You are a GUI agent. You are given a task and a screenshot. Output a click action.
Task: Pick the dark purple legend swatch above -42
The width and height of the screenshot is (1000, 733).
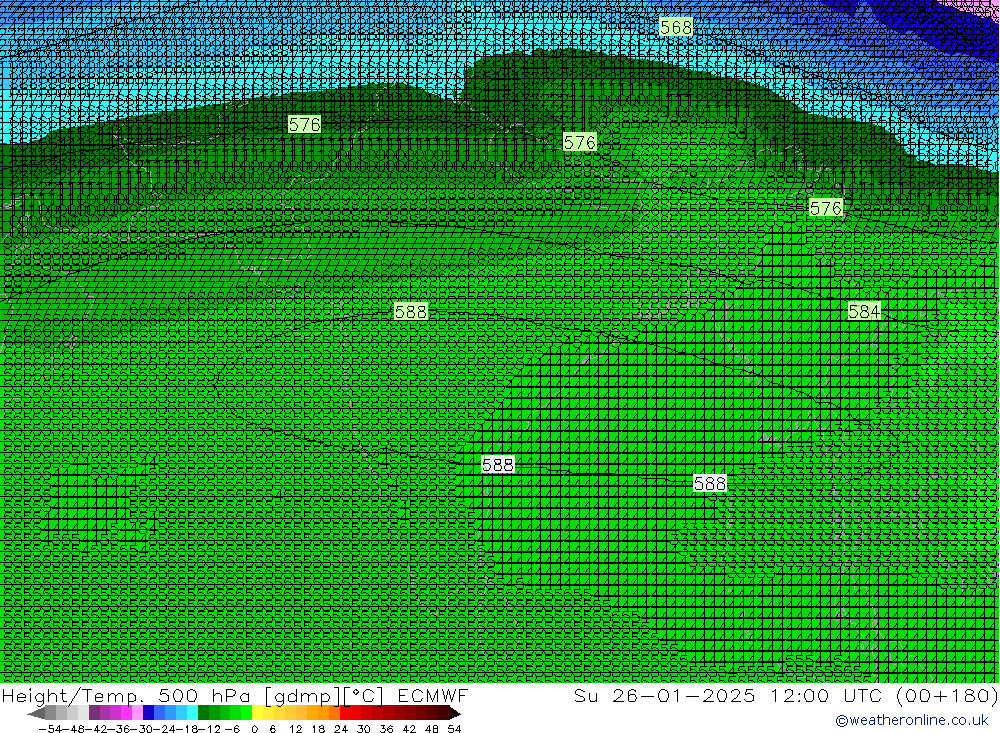[x=94, y=714]
